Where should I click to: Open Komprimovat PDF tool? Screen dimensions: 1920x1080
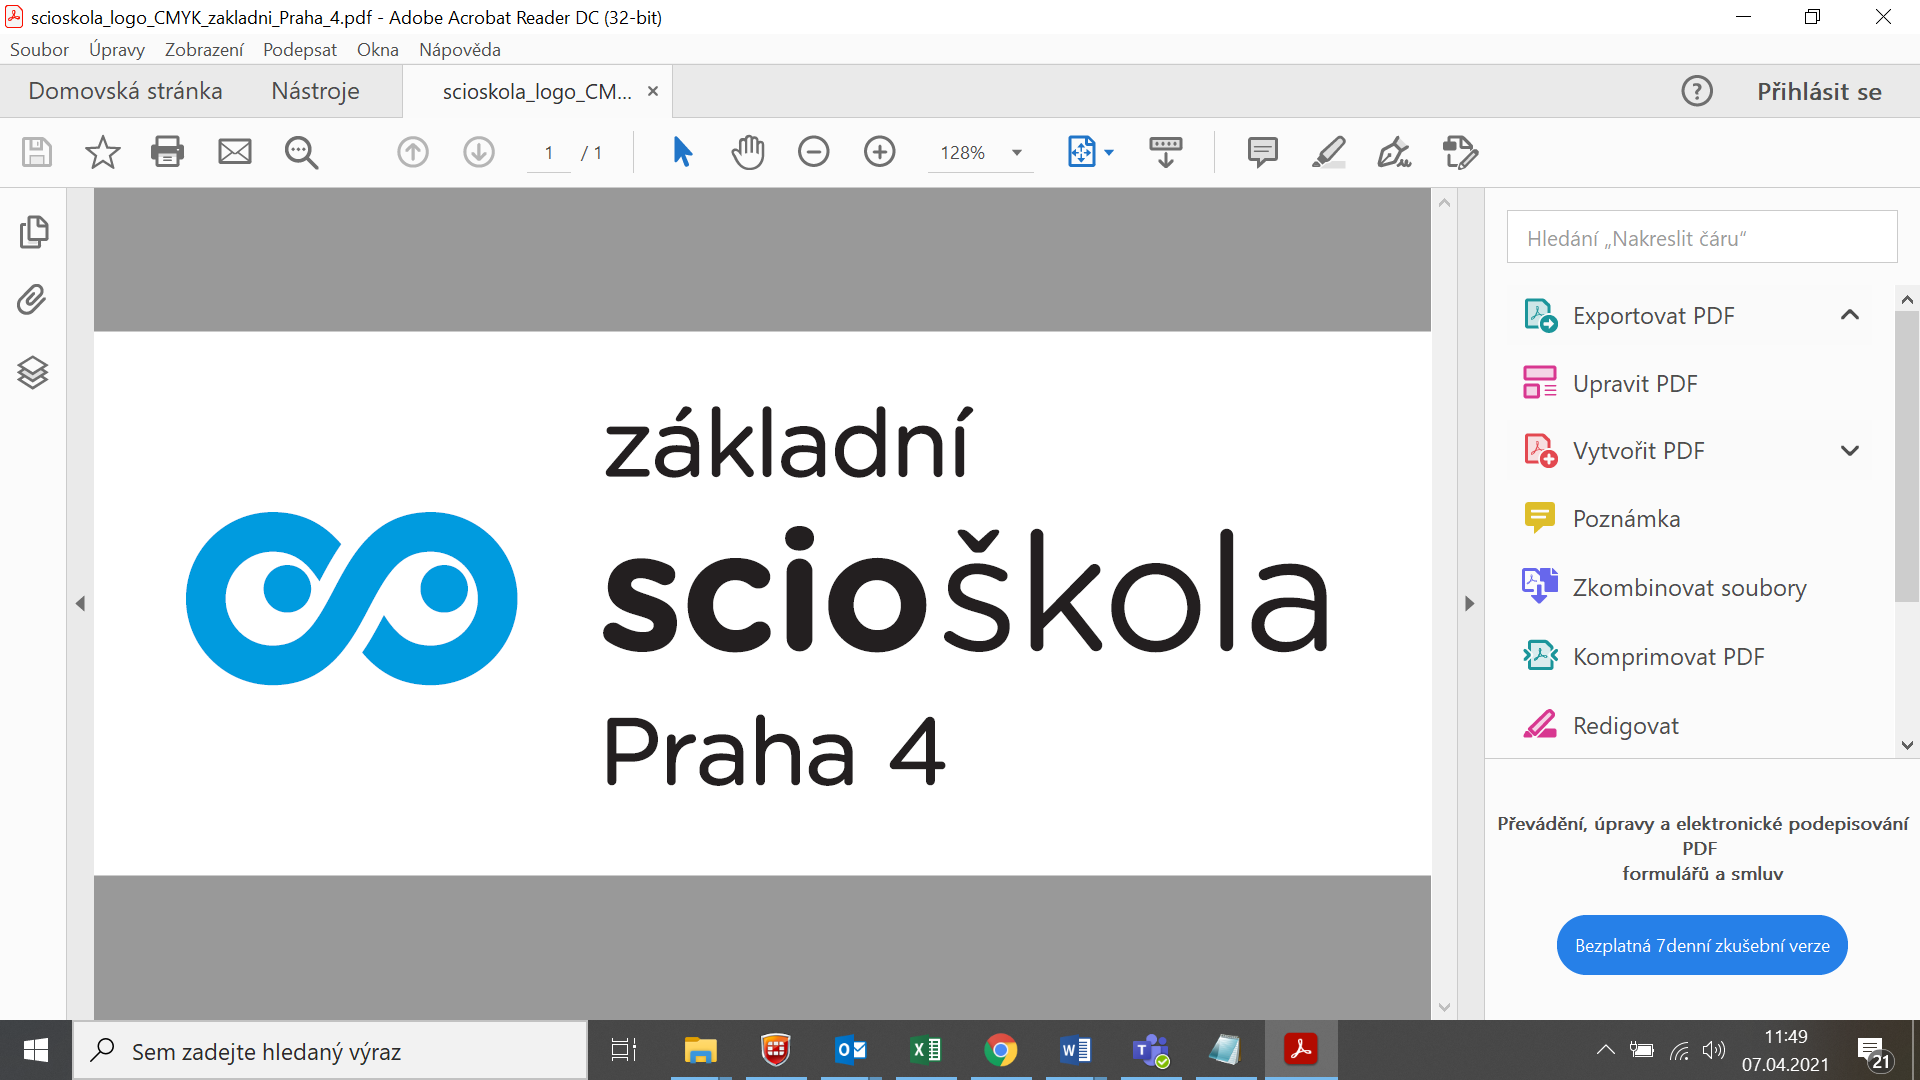(1668, 657)
